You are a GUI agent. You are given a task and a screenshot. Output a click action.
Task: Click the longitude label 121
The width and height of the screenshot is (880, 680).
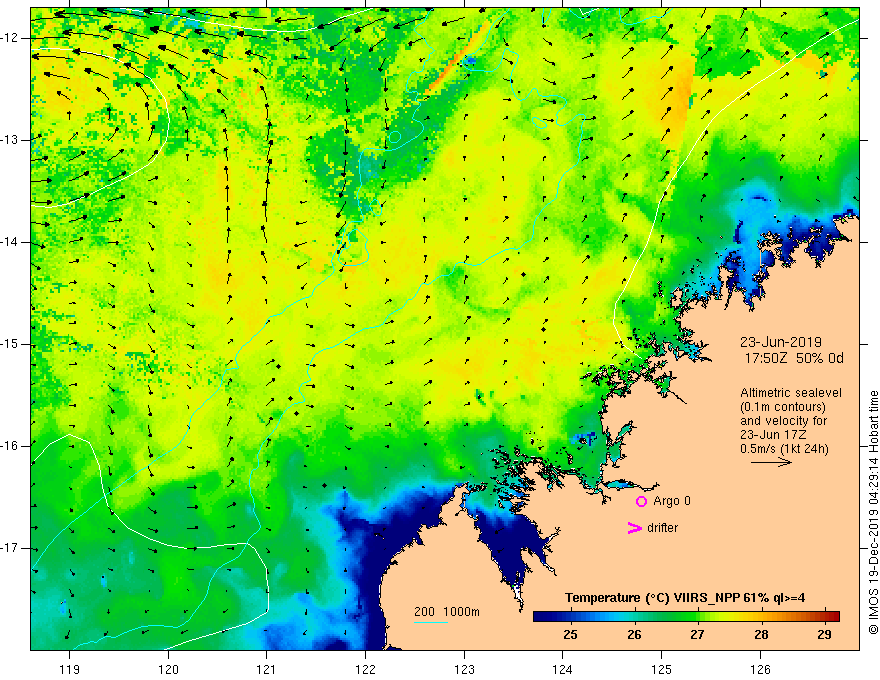coord(267,669)
